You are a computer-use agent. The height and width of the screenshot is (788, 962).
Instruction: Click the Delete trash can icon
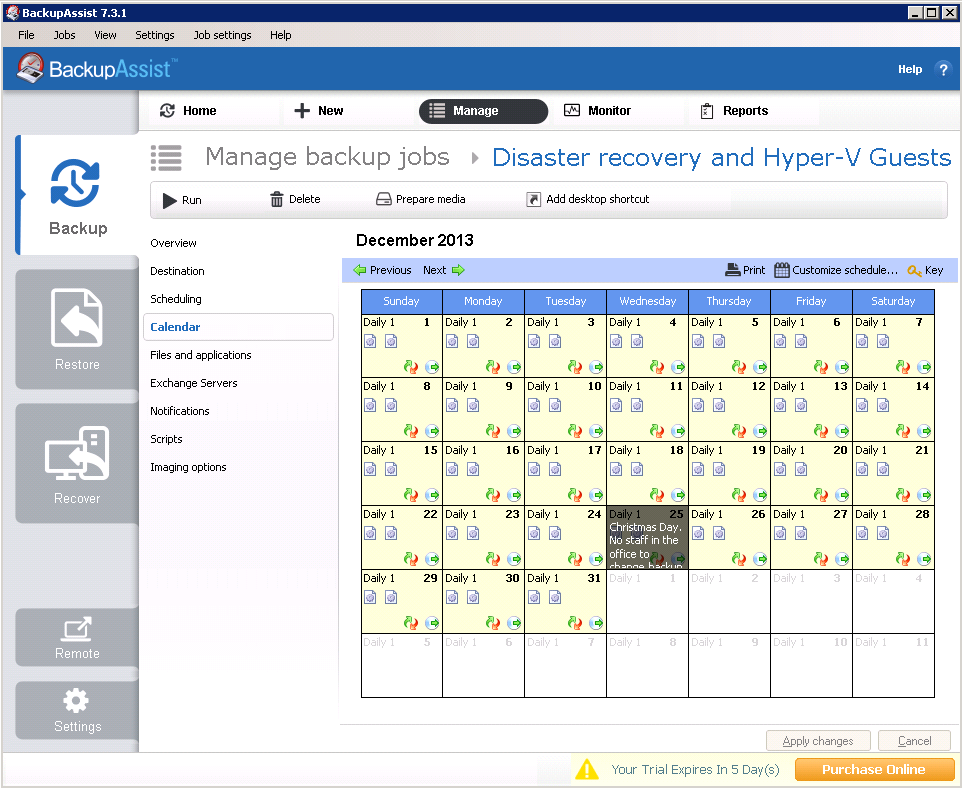click(277, 199)
